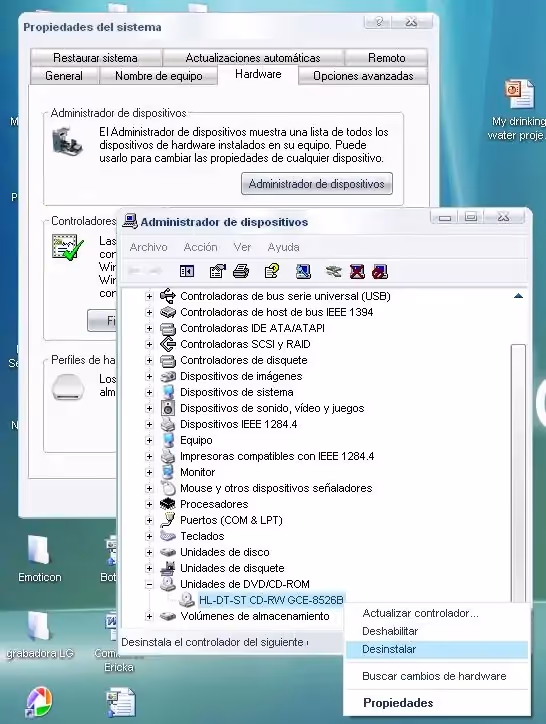Select the USB controllers category icon
The image size is (546, 724).
168,296
